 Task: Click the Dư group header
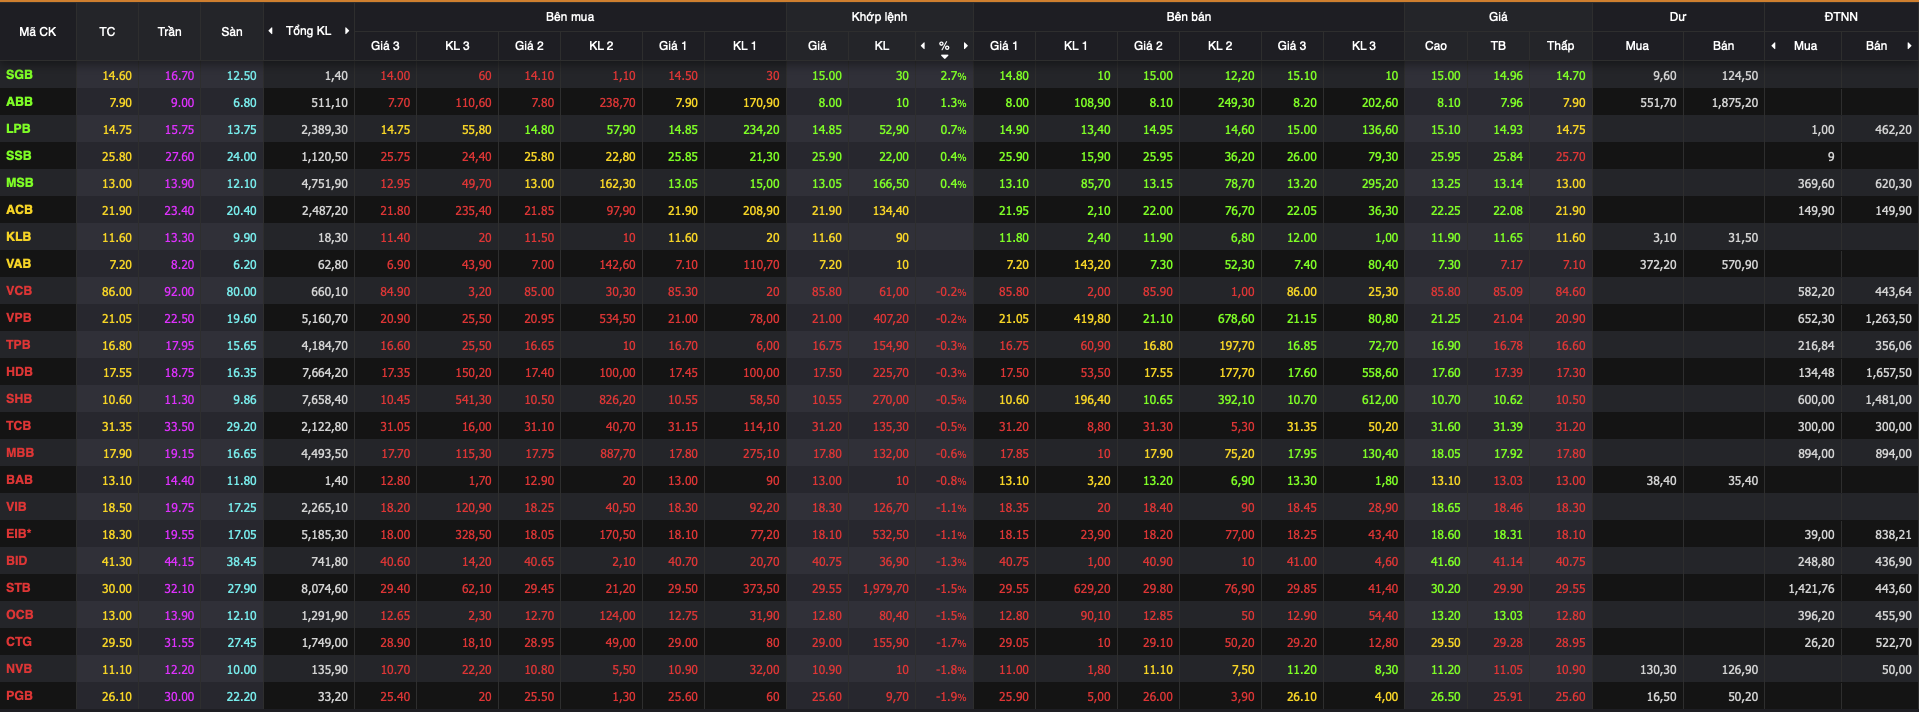(x=1678, y=17)
